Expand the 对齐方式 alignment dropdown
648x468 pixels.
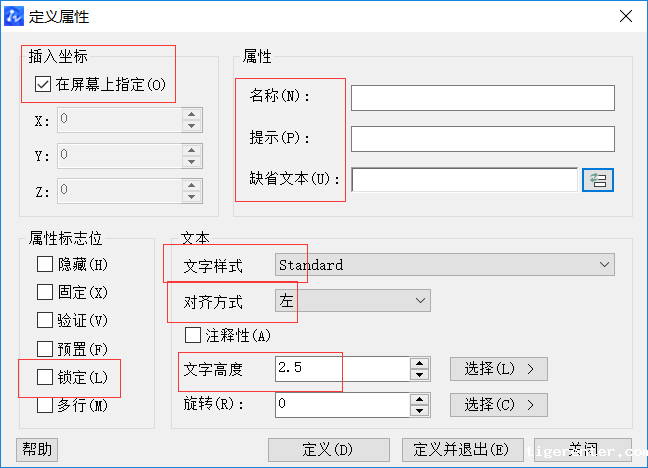350,301
